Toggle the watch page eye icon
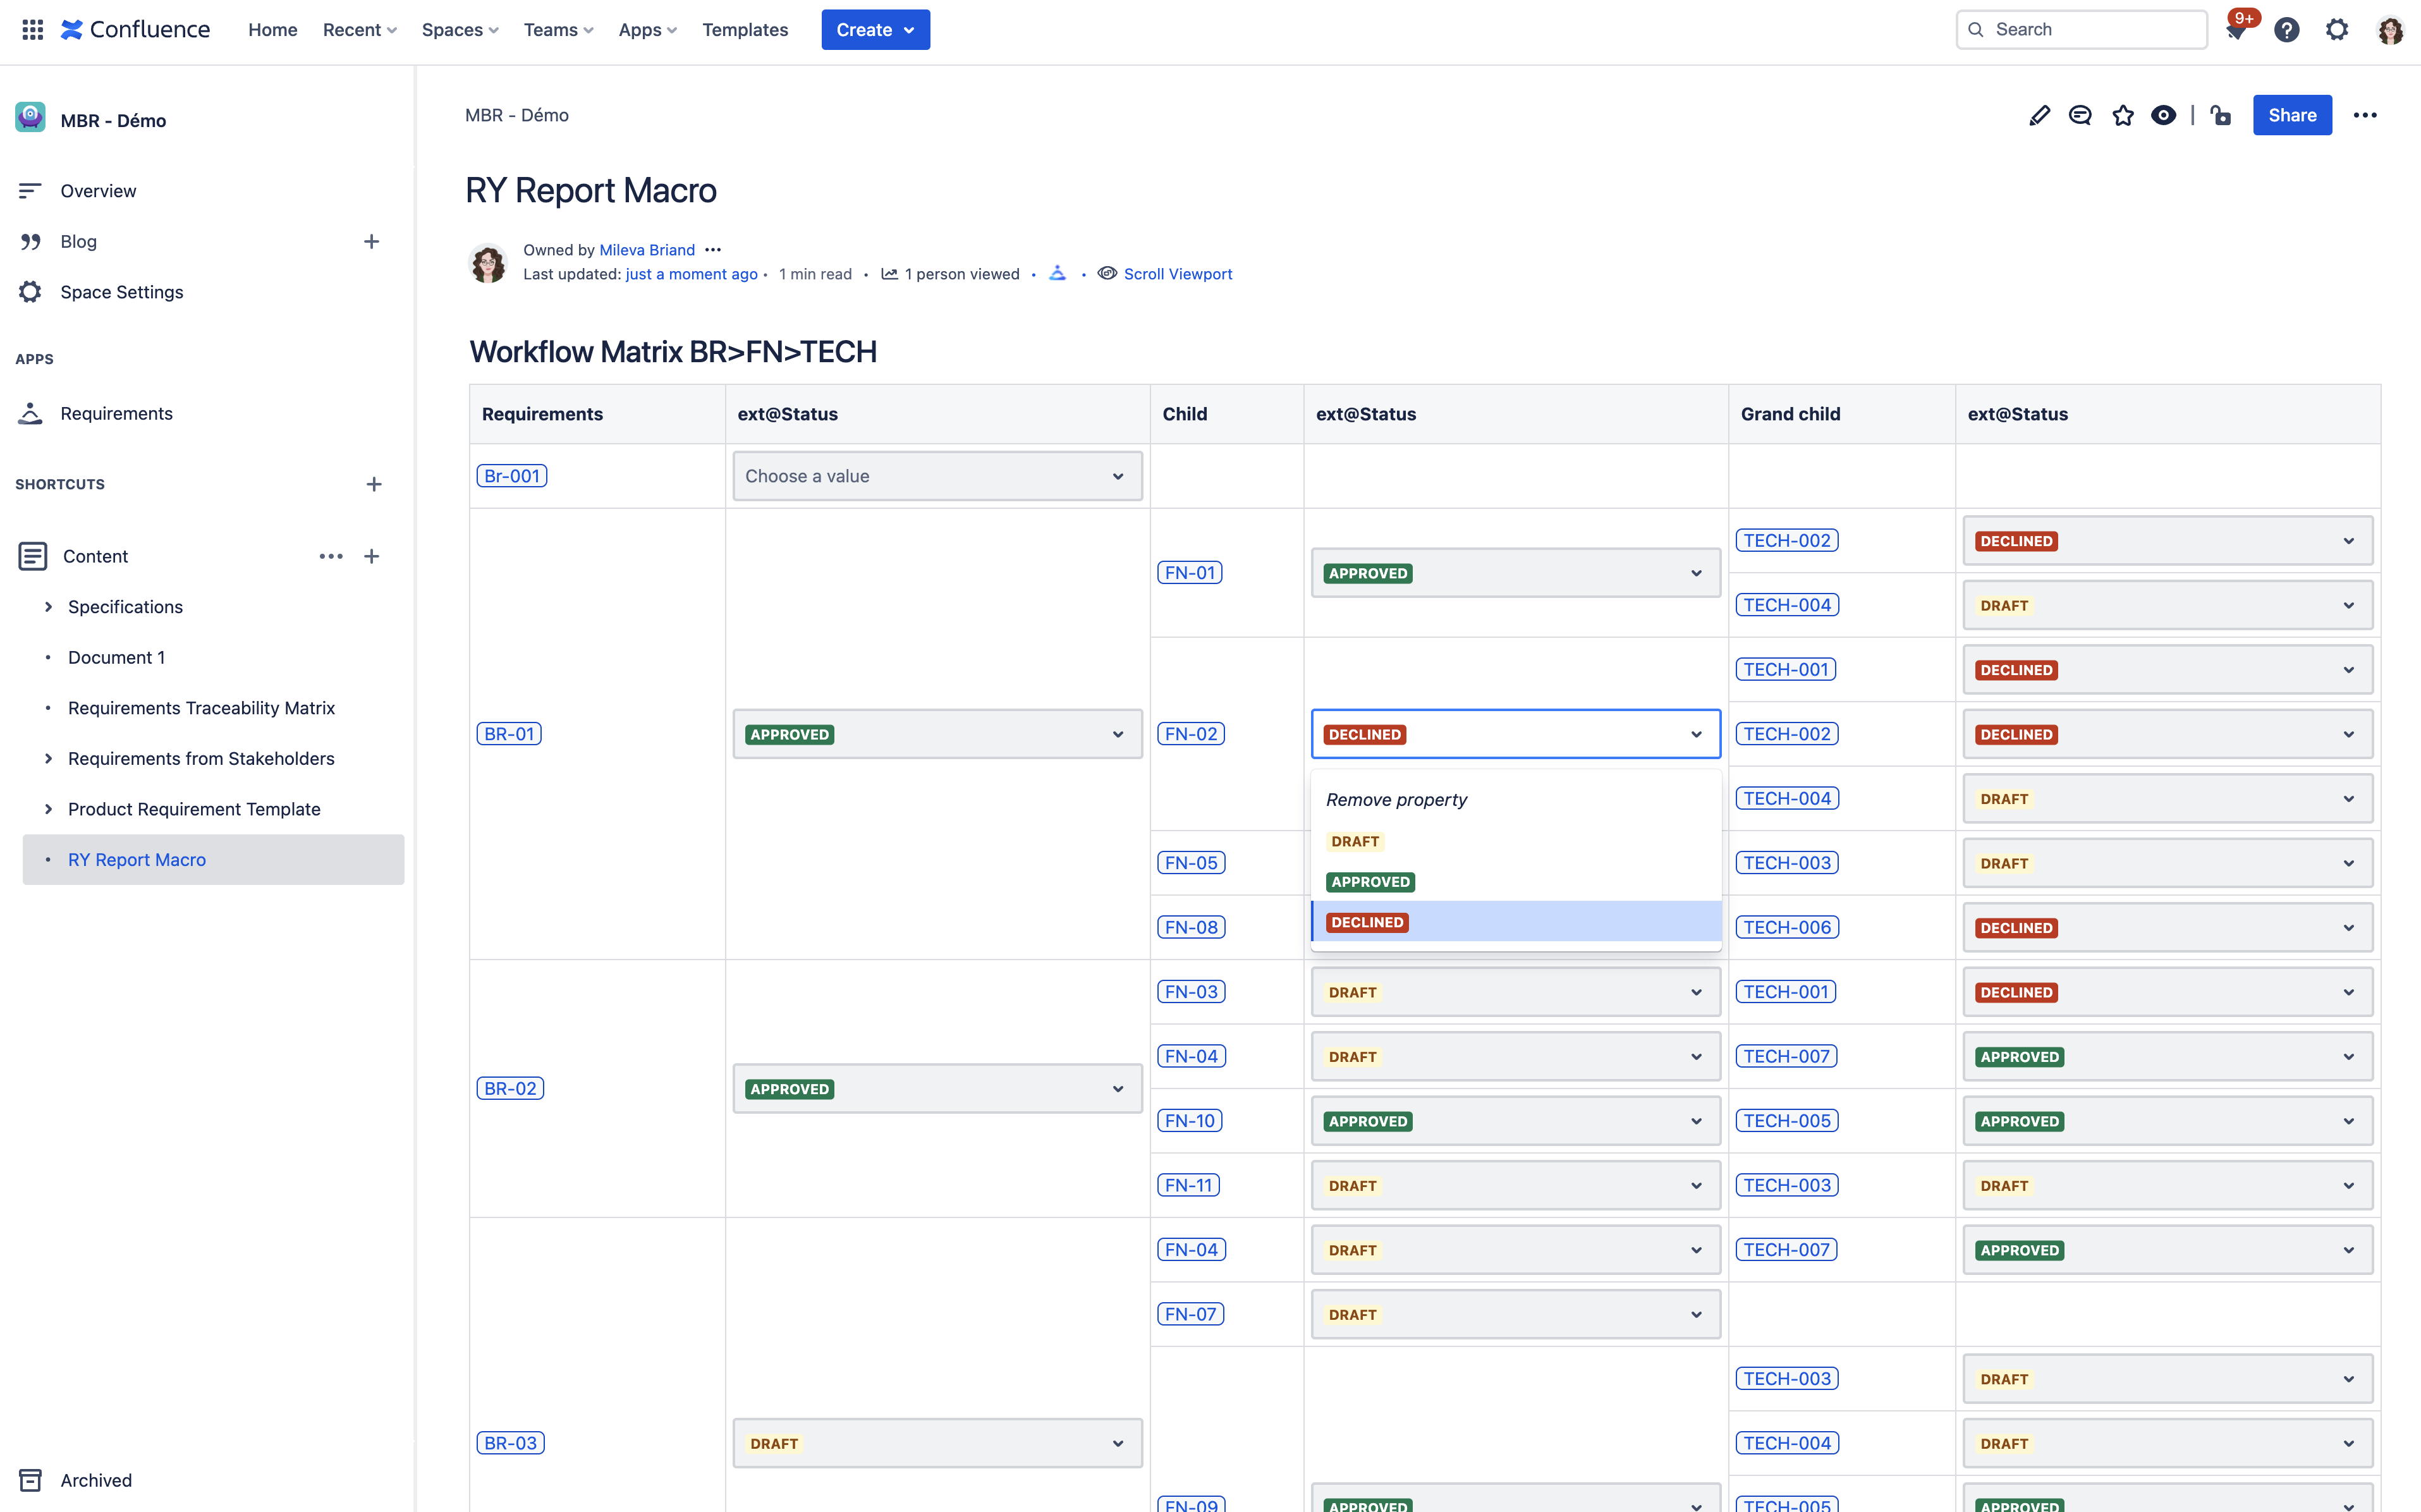 pos(2163,115)
